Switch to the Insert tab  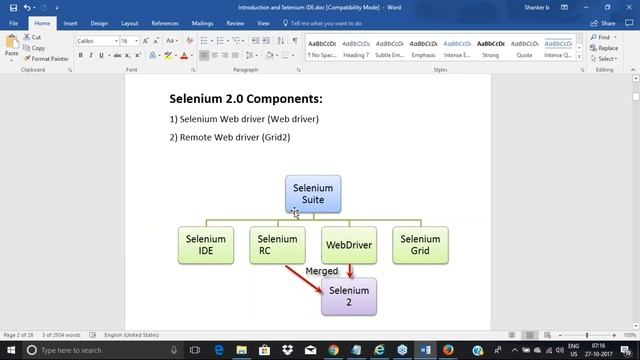[70, 23]
